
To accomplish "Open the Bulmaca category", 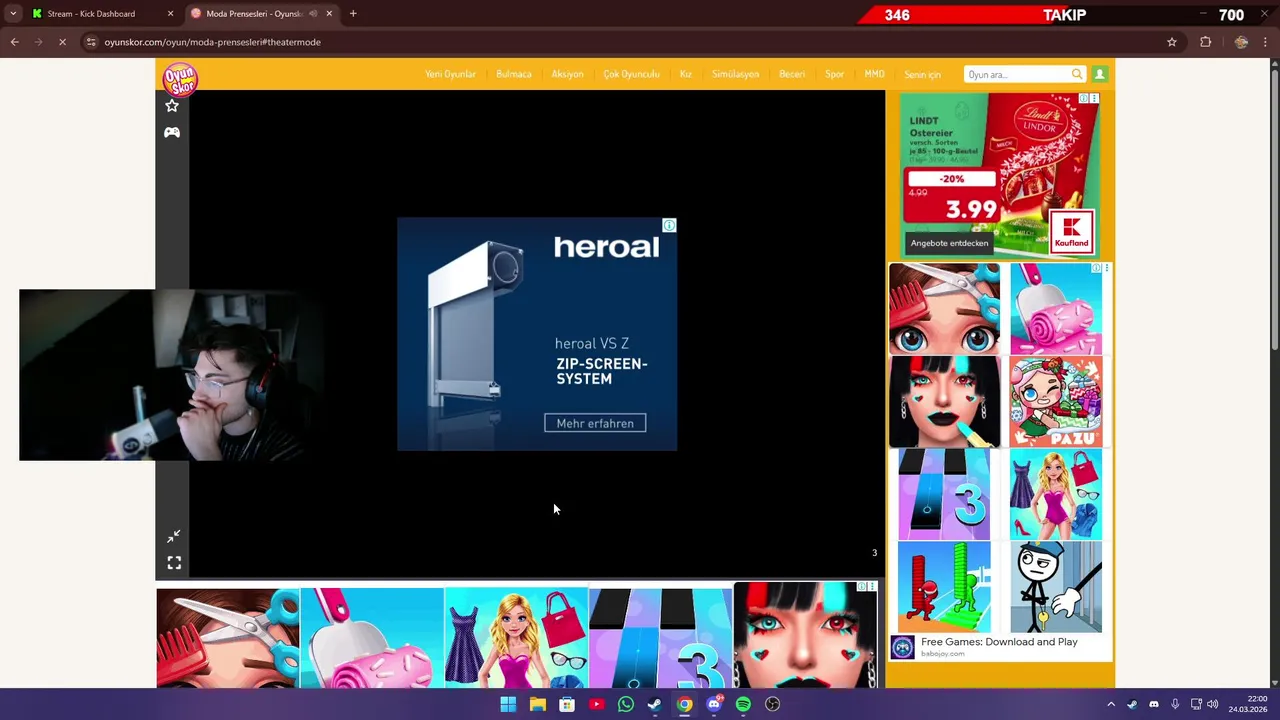I will point(514,74).
